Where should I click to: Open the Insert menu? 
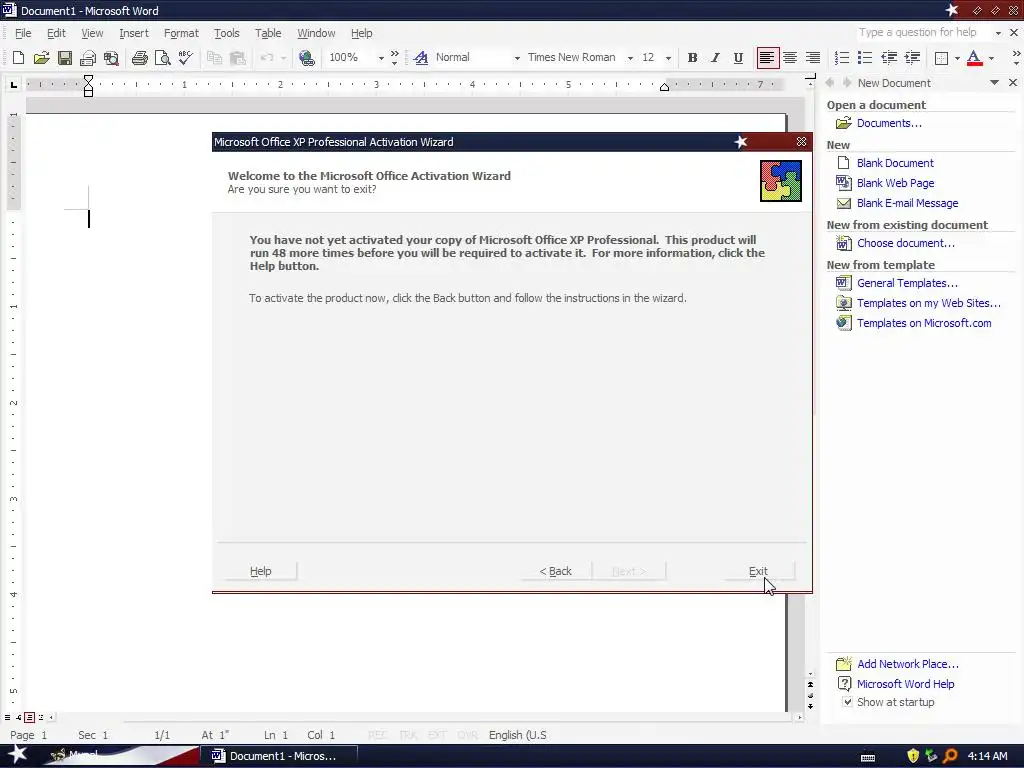coord(134,33)
